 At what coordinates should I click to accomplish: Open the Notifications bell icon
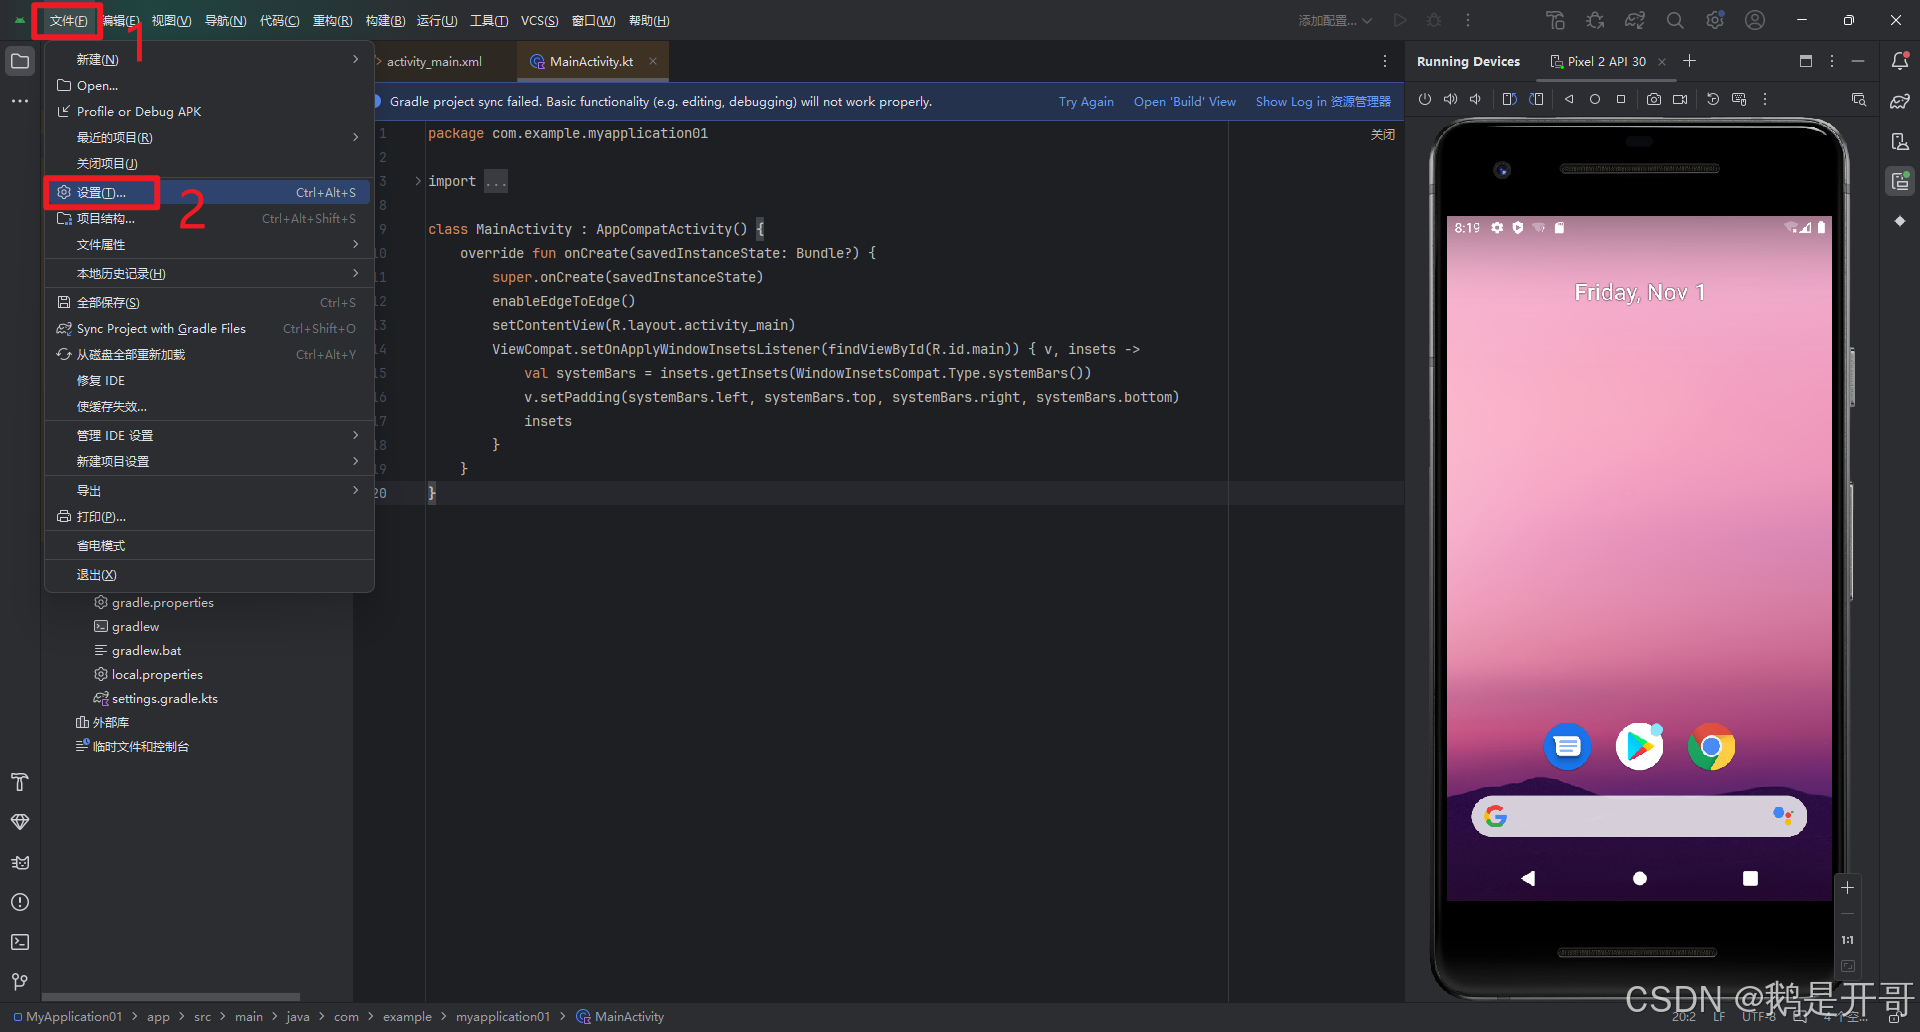pyautogui.click(x=1900, y=61)
